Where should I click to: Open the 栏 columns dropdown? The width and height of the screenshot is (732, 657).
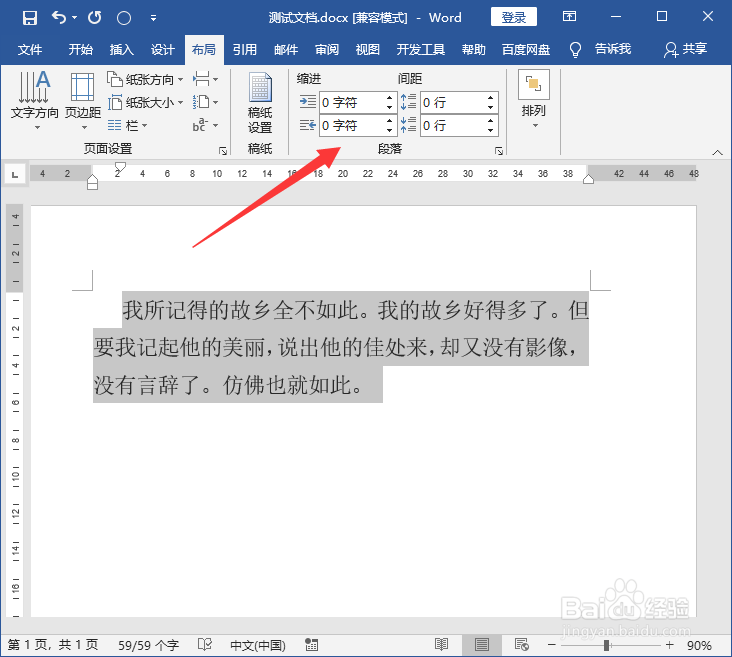(127, 125)
